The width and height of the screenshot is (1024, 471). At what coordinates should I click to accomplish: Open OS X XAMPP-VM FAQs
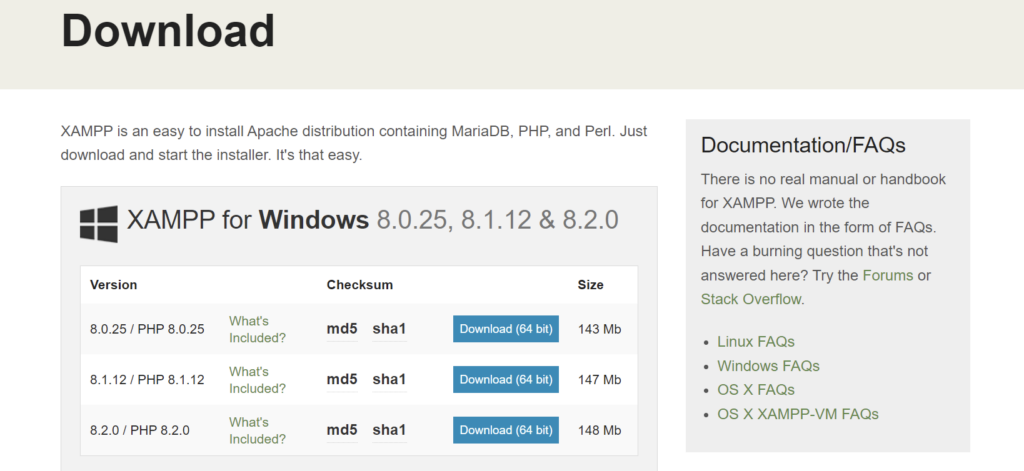(797, 414)
